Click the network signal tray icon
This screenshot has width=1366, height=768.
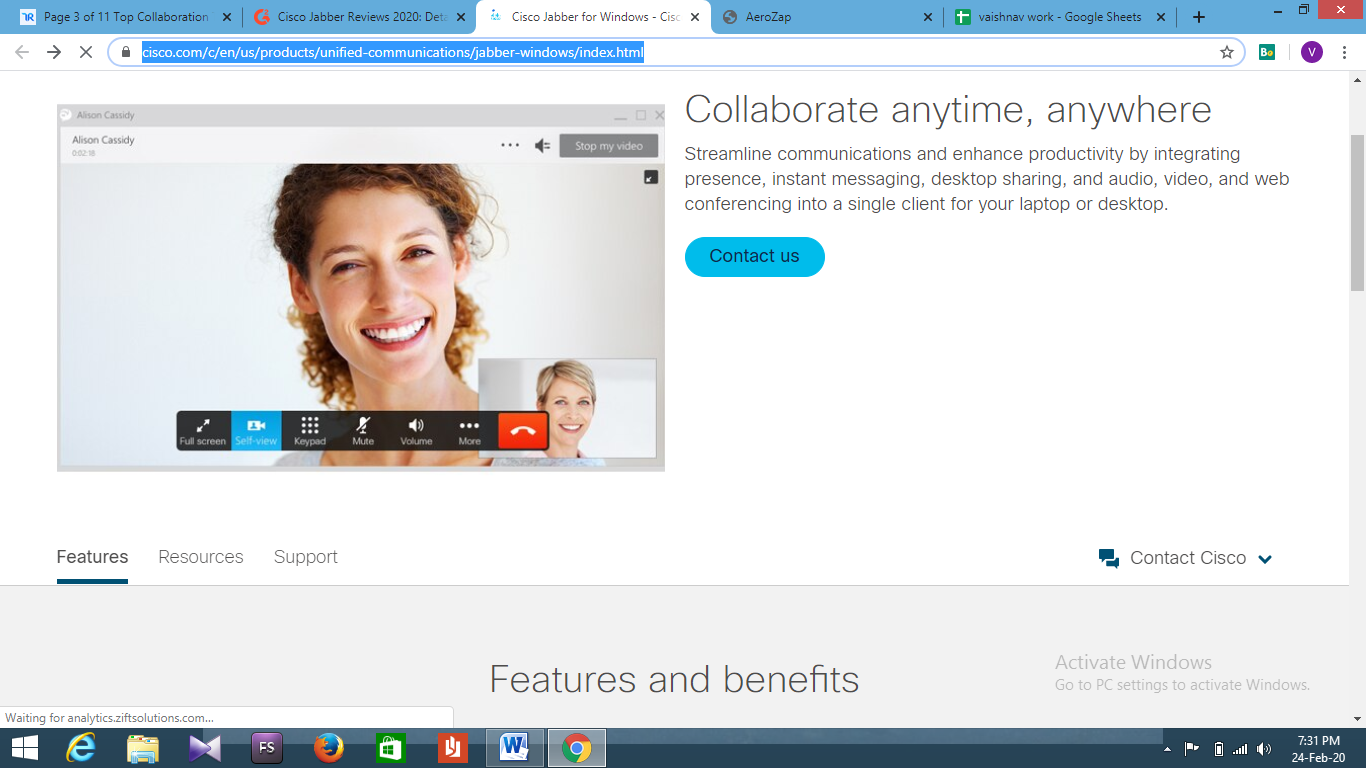tap(1240, 749)
